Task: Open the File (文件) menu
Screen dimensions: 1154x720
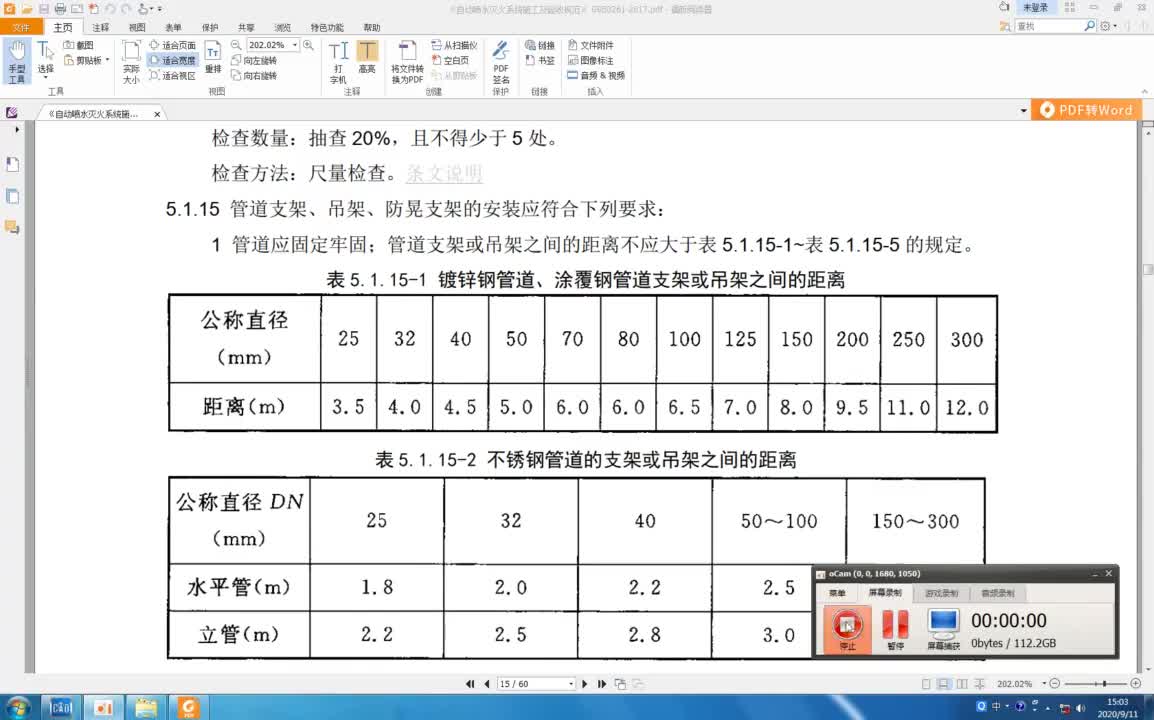Action: coord(21,27)
